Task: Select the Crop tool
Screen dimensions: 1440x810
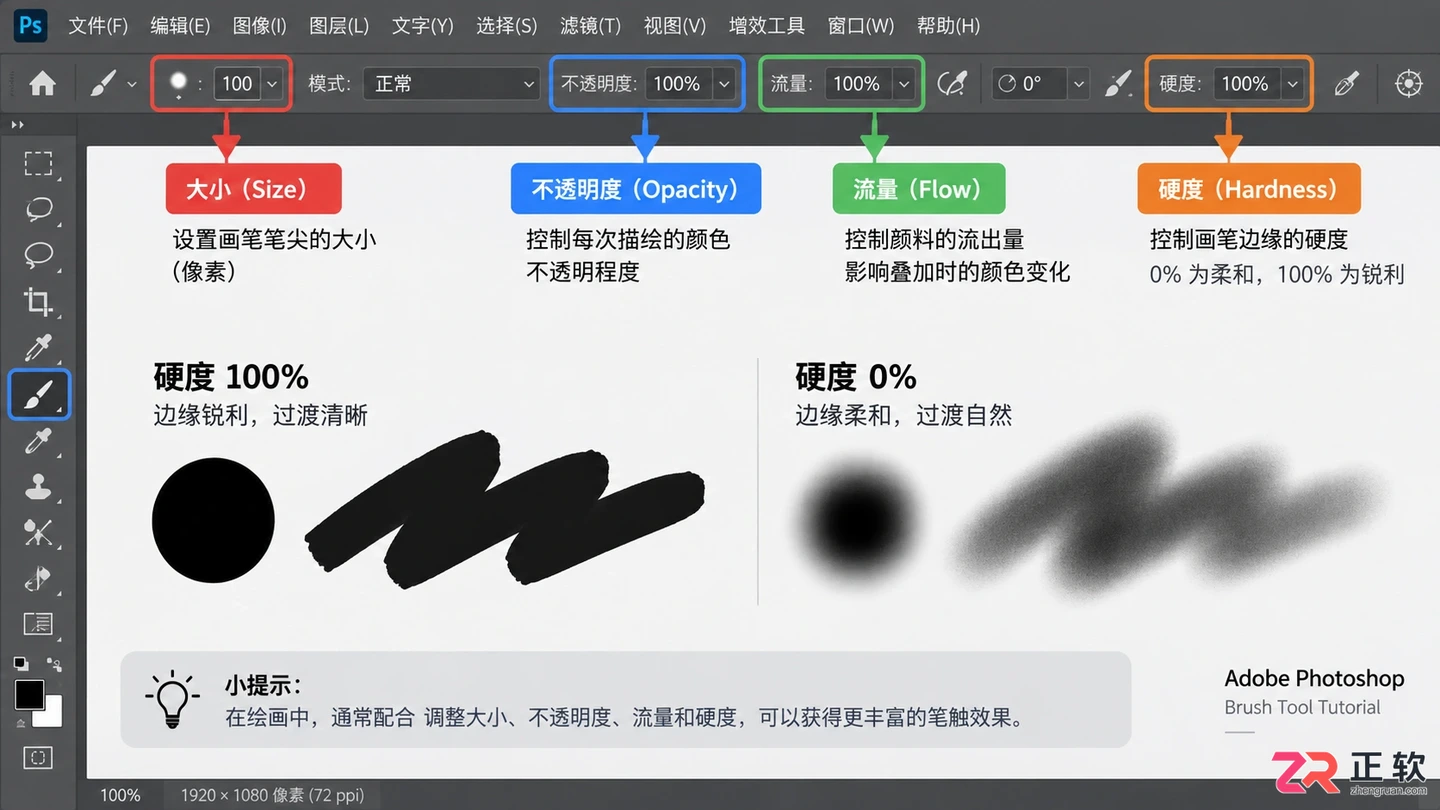Action: 38,301
